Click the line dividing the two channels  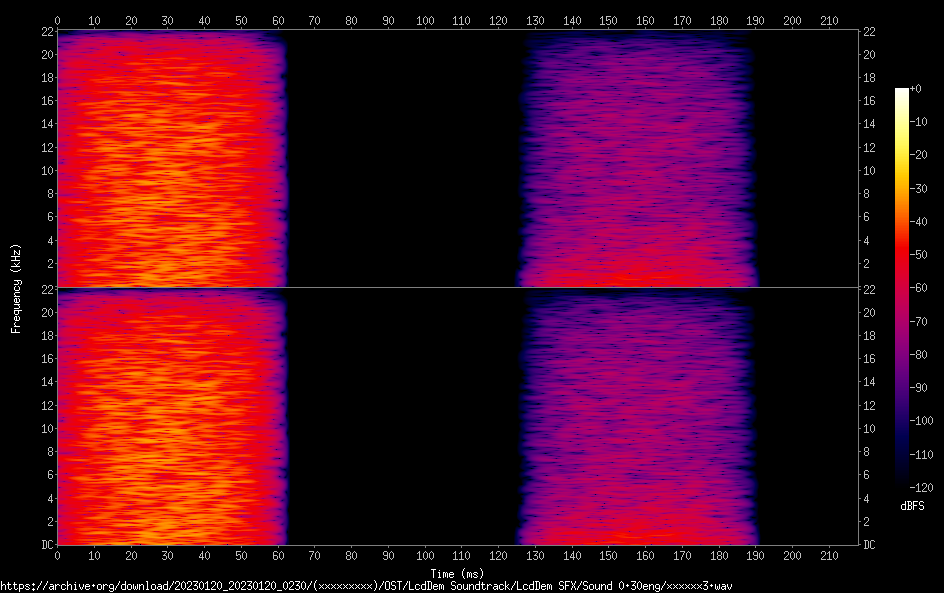(458, 288)
